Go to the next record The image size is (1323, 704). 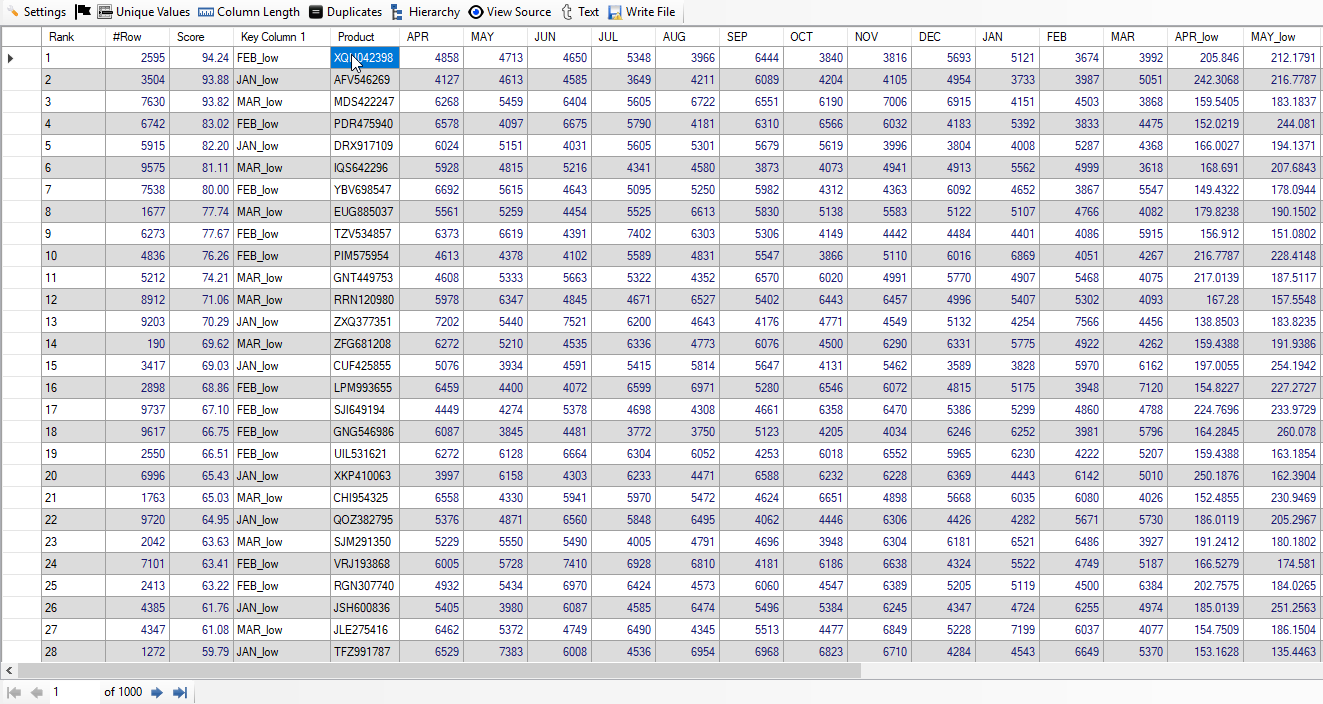(x=157, y=692)
